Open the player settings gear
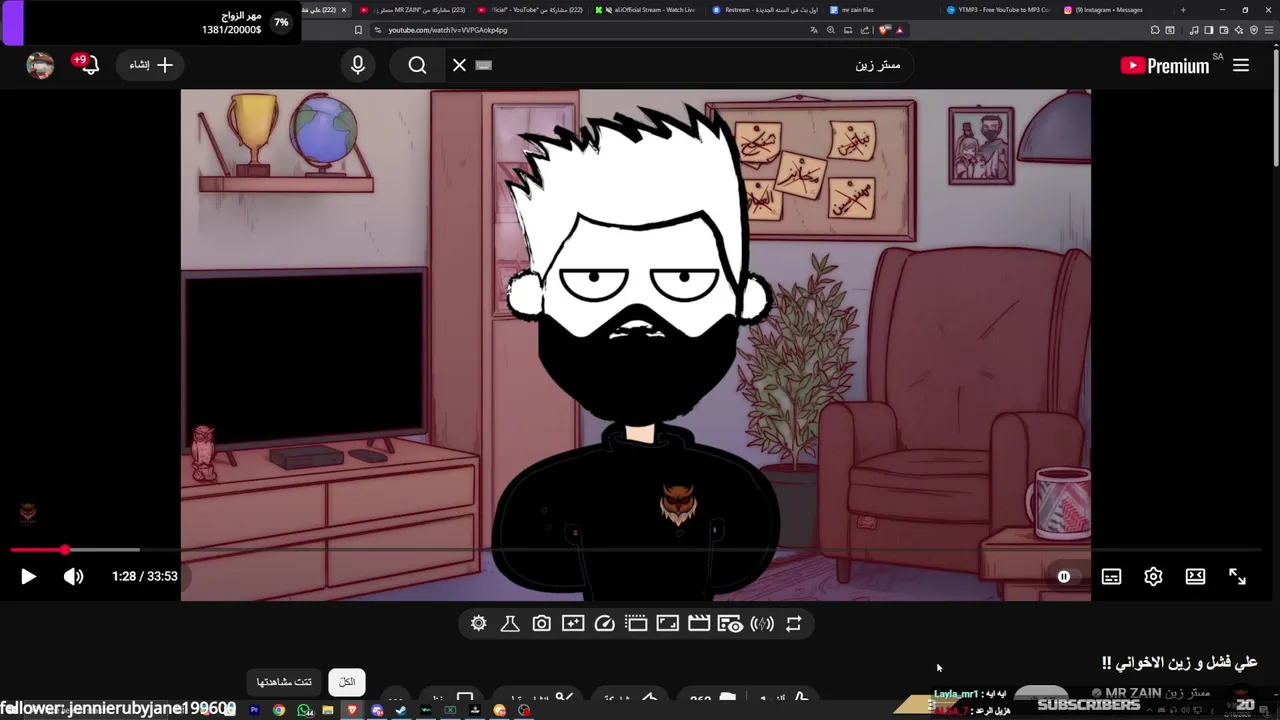 pyautogui.click(x=1153, y=576)
